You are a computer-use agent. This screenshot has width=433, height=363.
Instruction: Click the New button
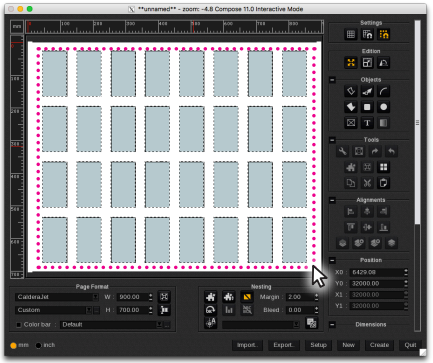pos(348,345)
